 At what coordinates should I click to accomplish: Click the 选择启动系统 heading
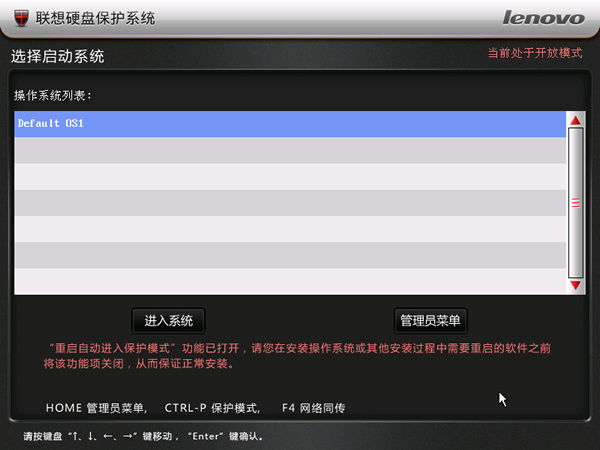click(x=57, y=56)
